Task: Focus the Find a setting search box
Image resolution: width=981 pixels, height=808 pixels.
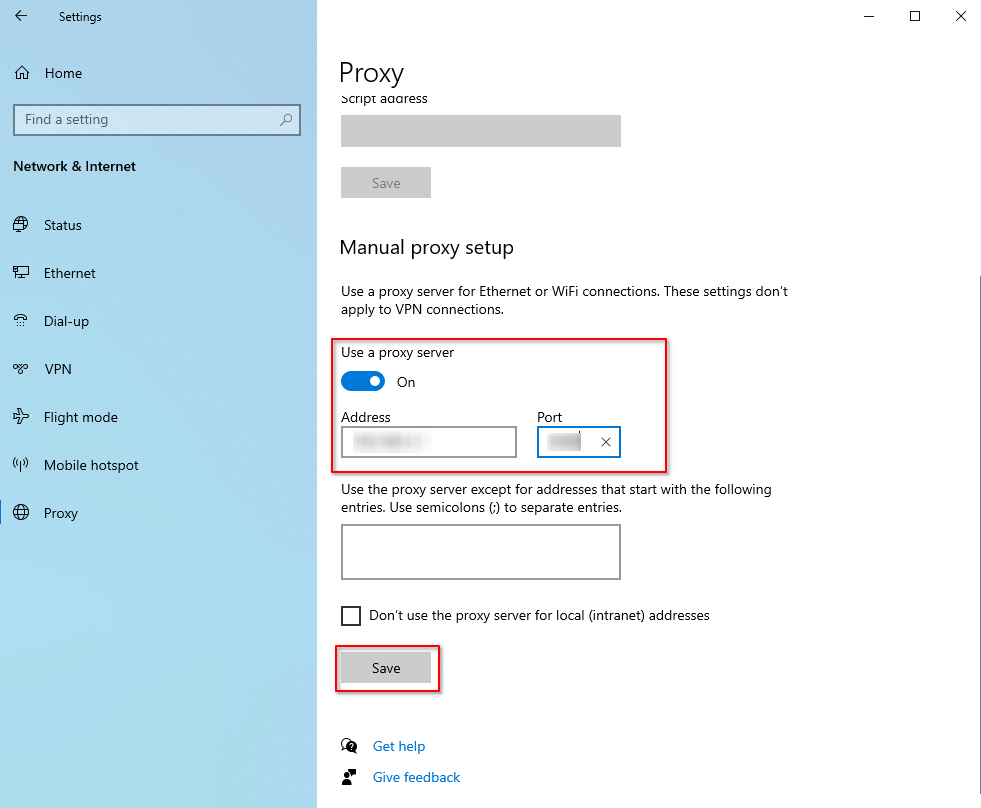Action: [156, 119]
